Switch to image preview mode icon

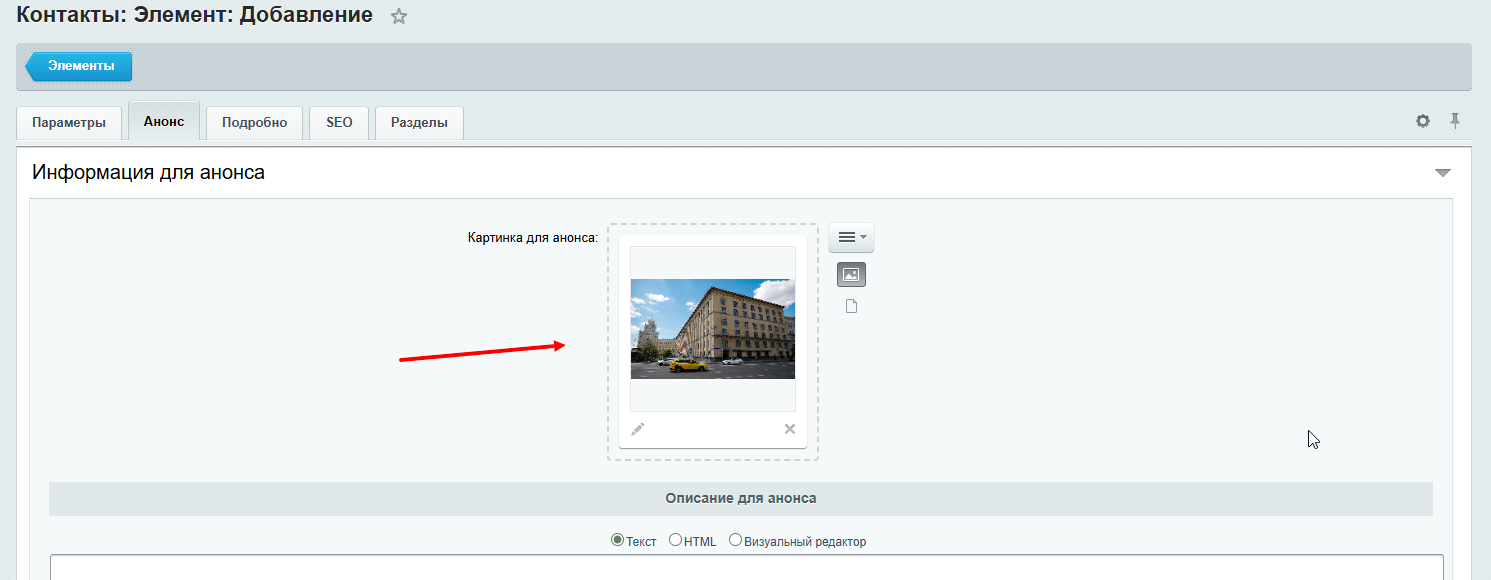click(x=851, y=274)
